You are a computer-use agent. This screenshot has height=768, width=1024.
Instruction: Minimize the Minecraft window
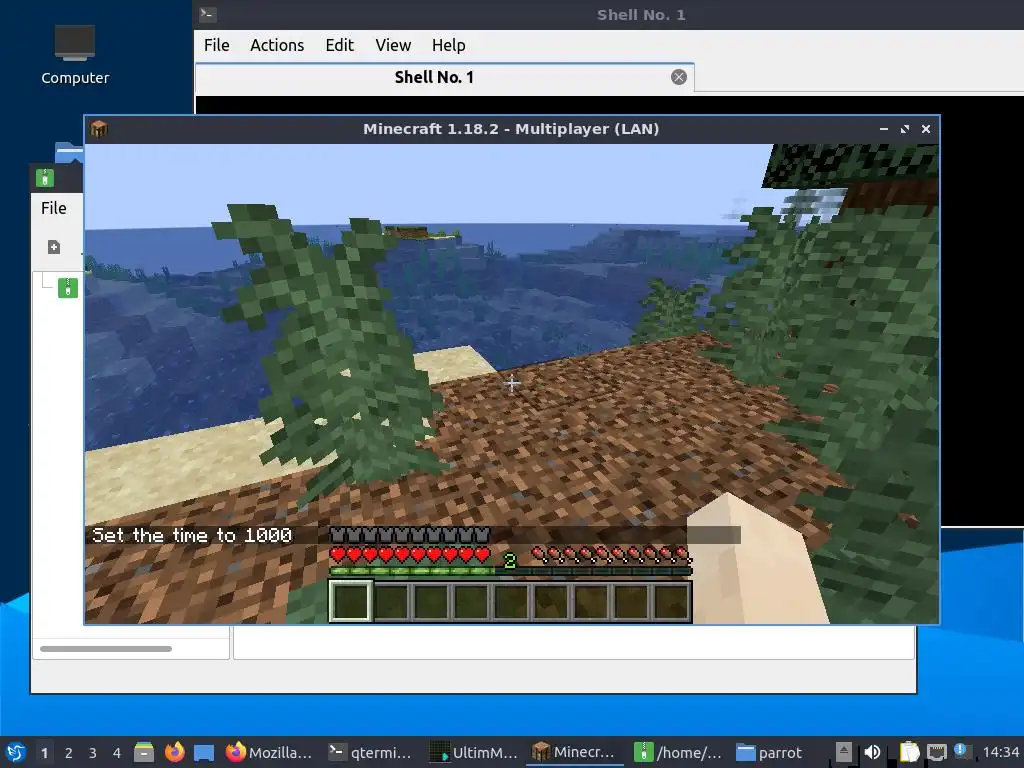884,129
